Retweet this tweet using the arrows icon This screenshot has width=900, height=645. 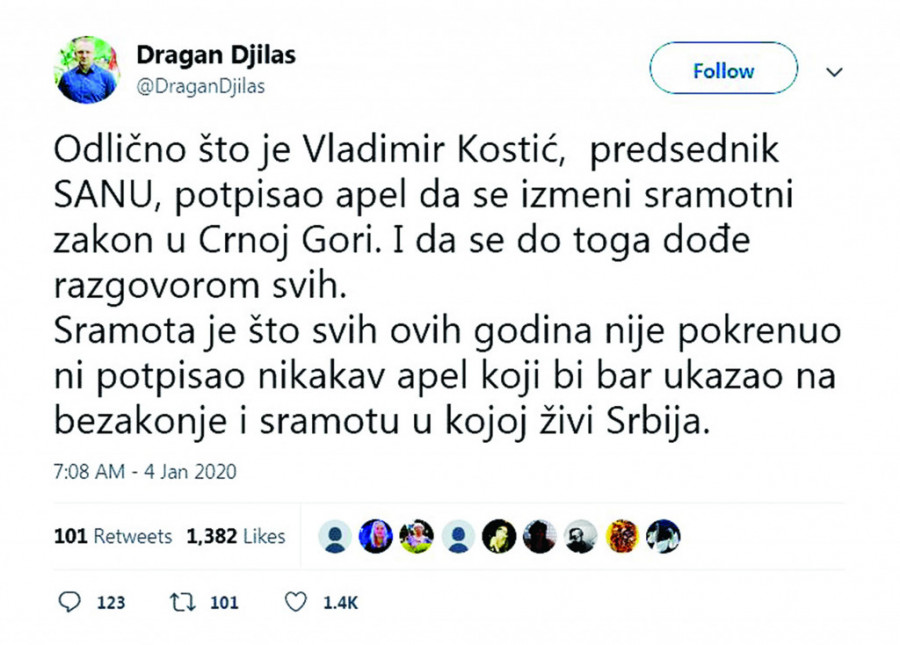[x=183, y=602]
